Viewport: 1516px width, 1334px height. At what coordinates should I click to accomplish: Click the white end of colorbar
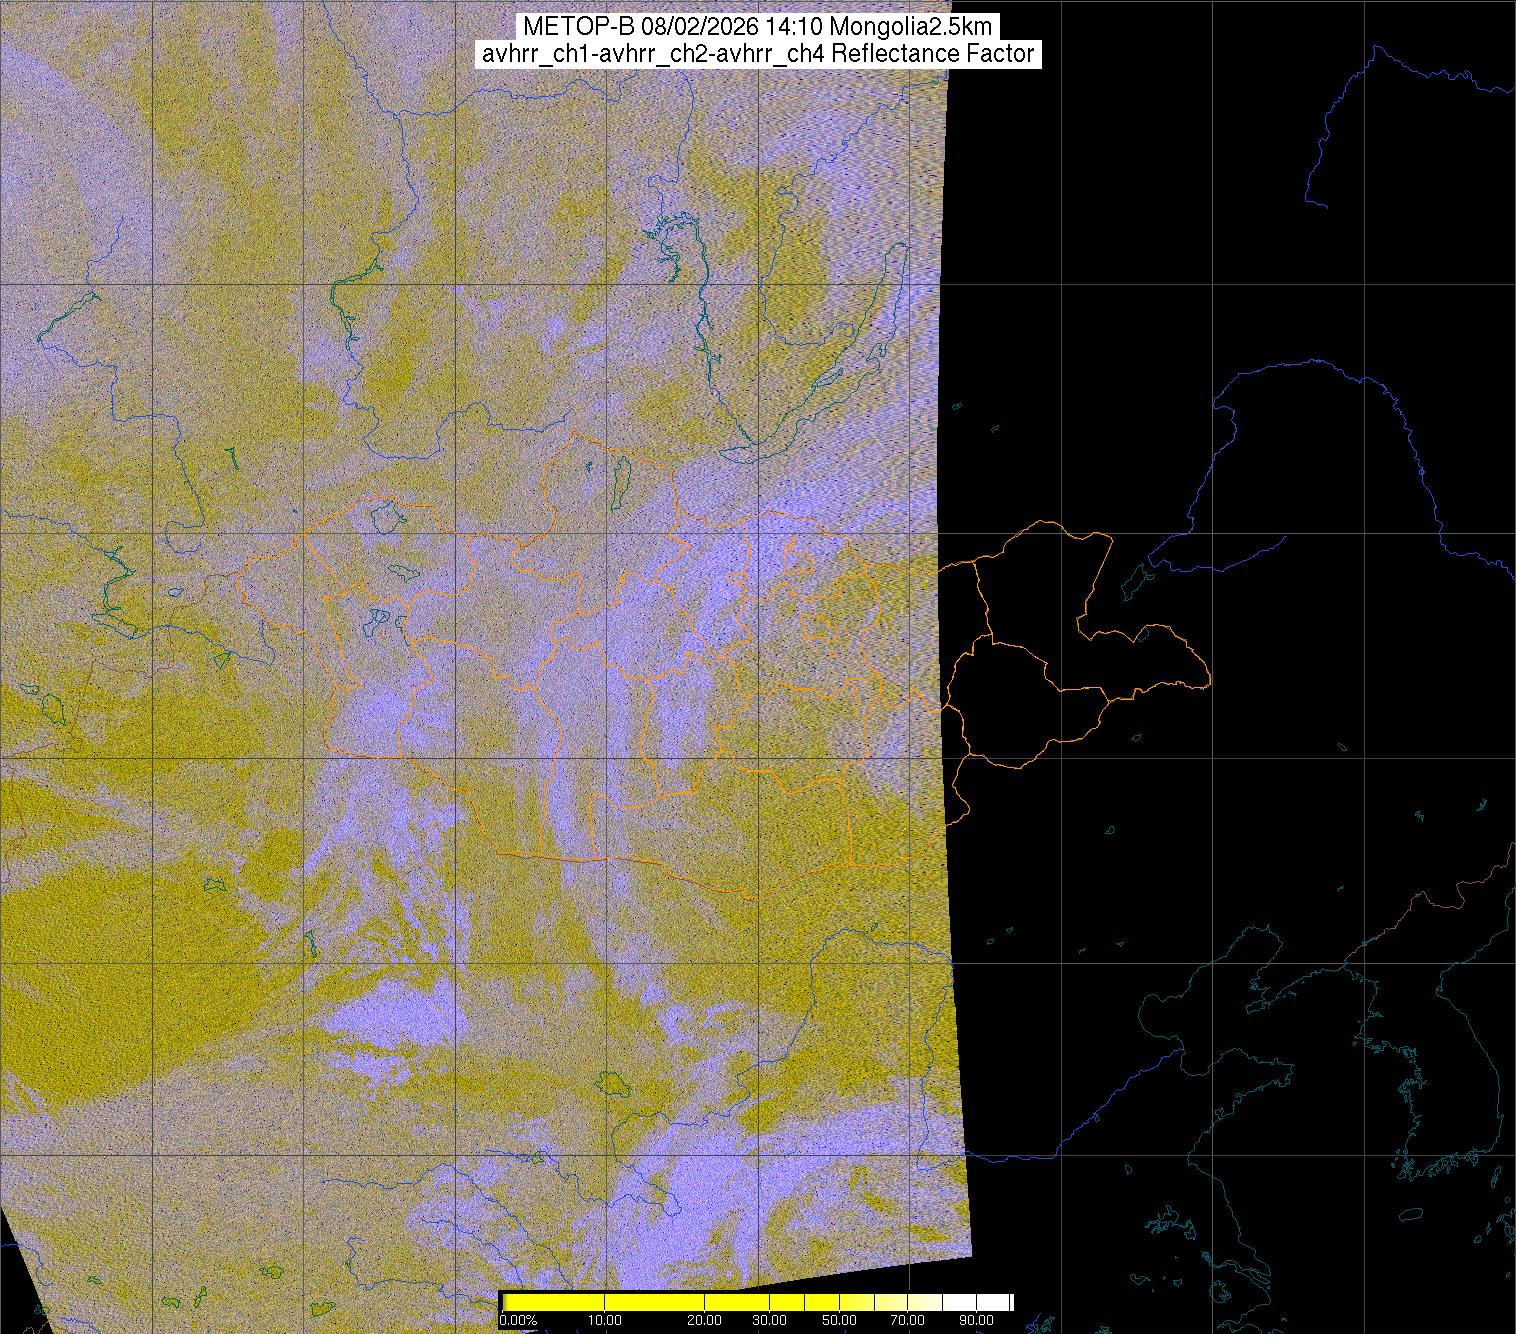[1000, 1302]
